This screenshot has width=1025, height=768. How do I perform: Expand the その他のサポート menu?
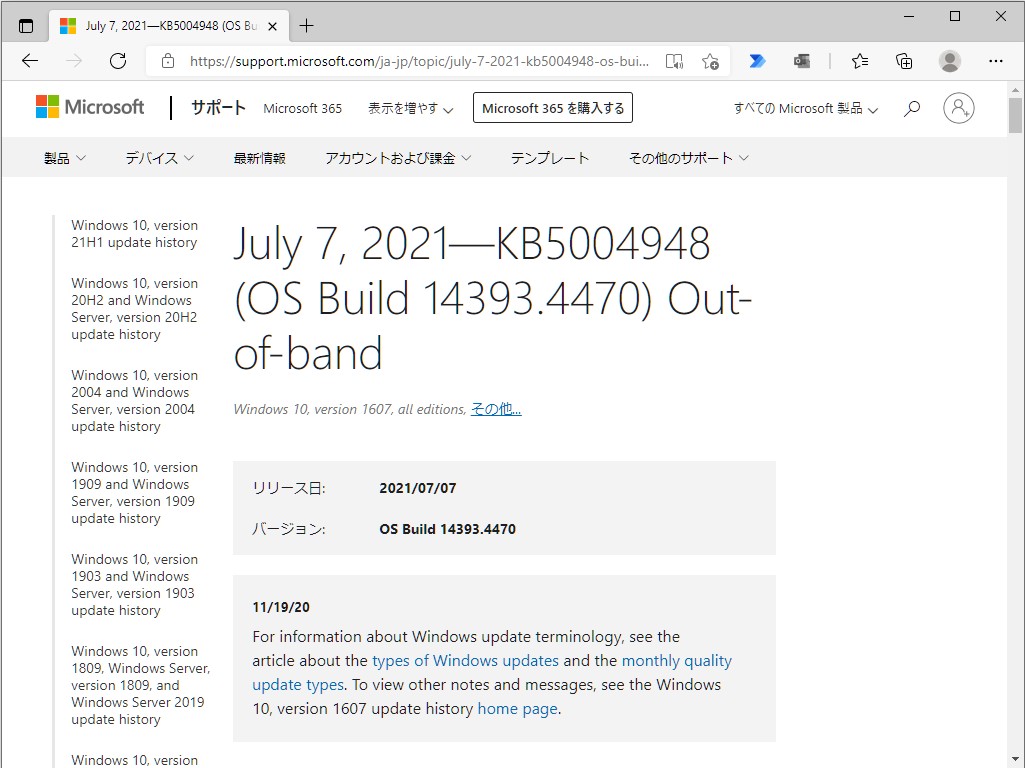pyautogui.click(x=688, y=158)
